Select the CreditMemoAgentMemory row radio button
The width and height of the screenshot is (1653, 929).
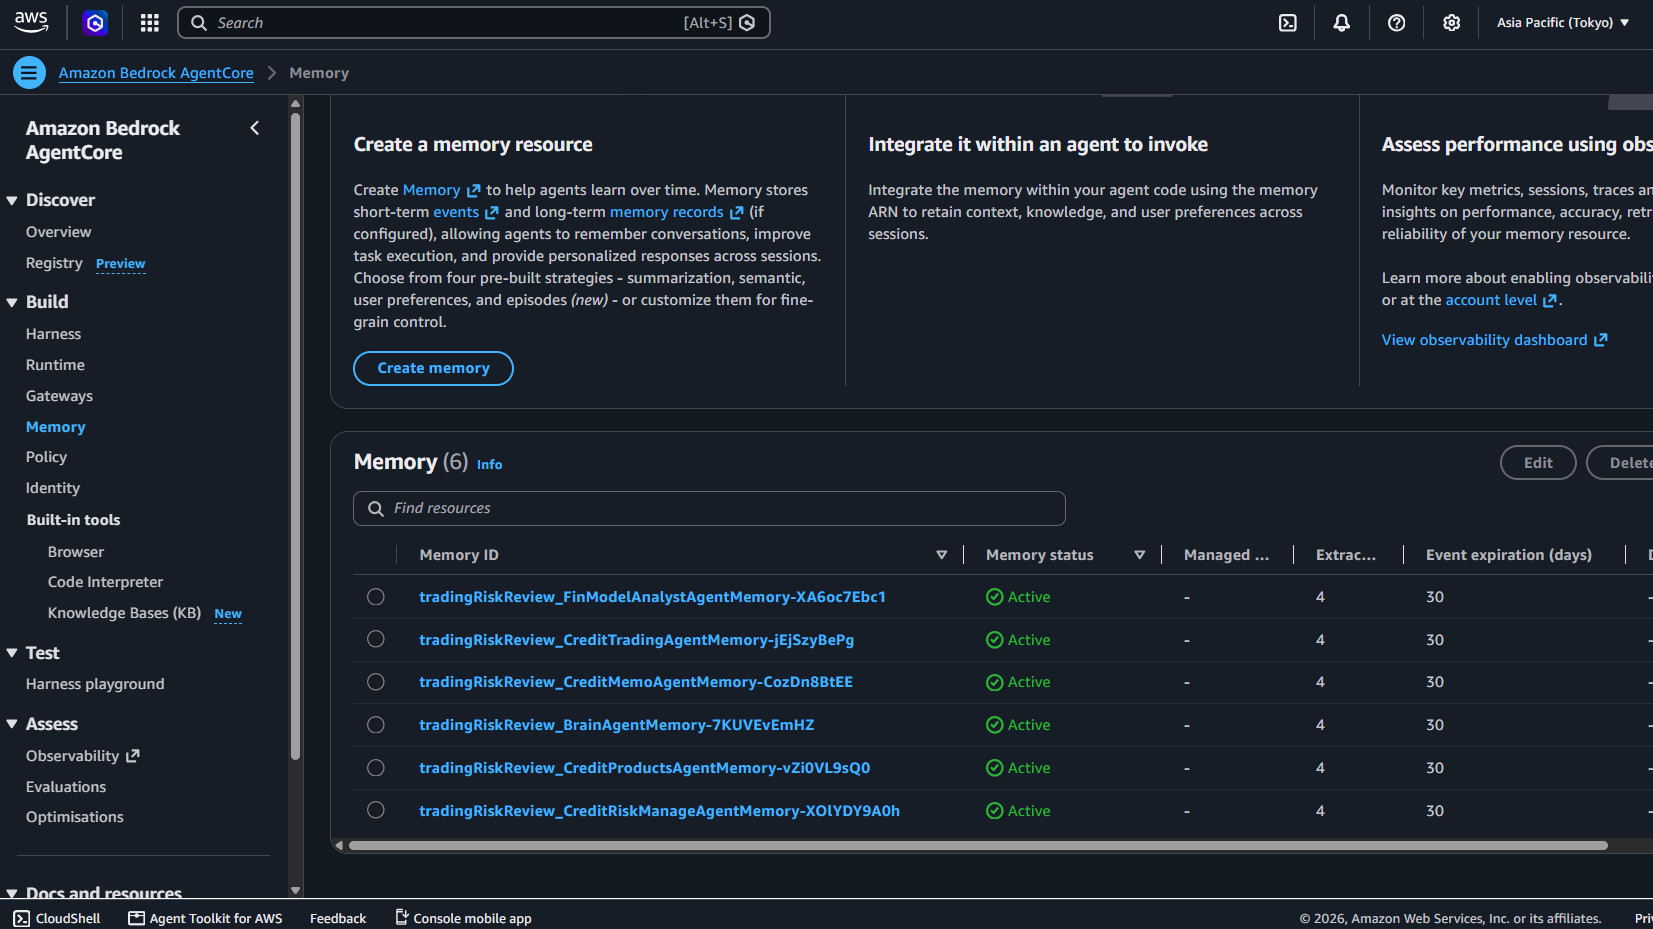click(376, 682)
